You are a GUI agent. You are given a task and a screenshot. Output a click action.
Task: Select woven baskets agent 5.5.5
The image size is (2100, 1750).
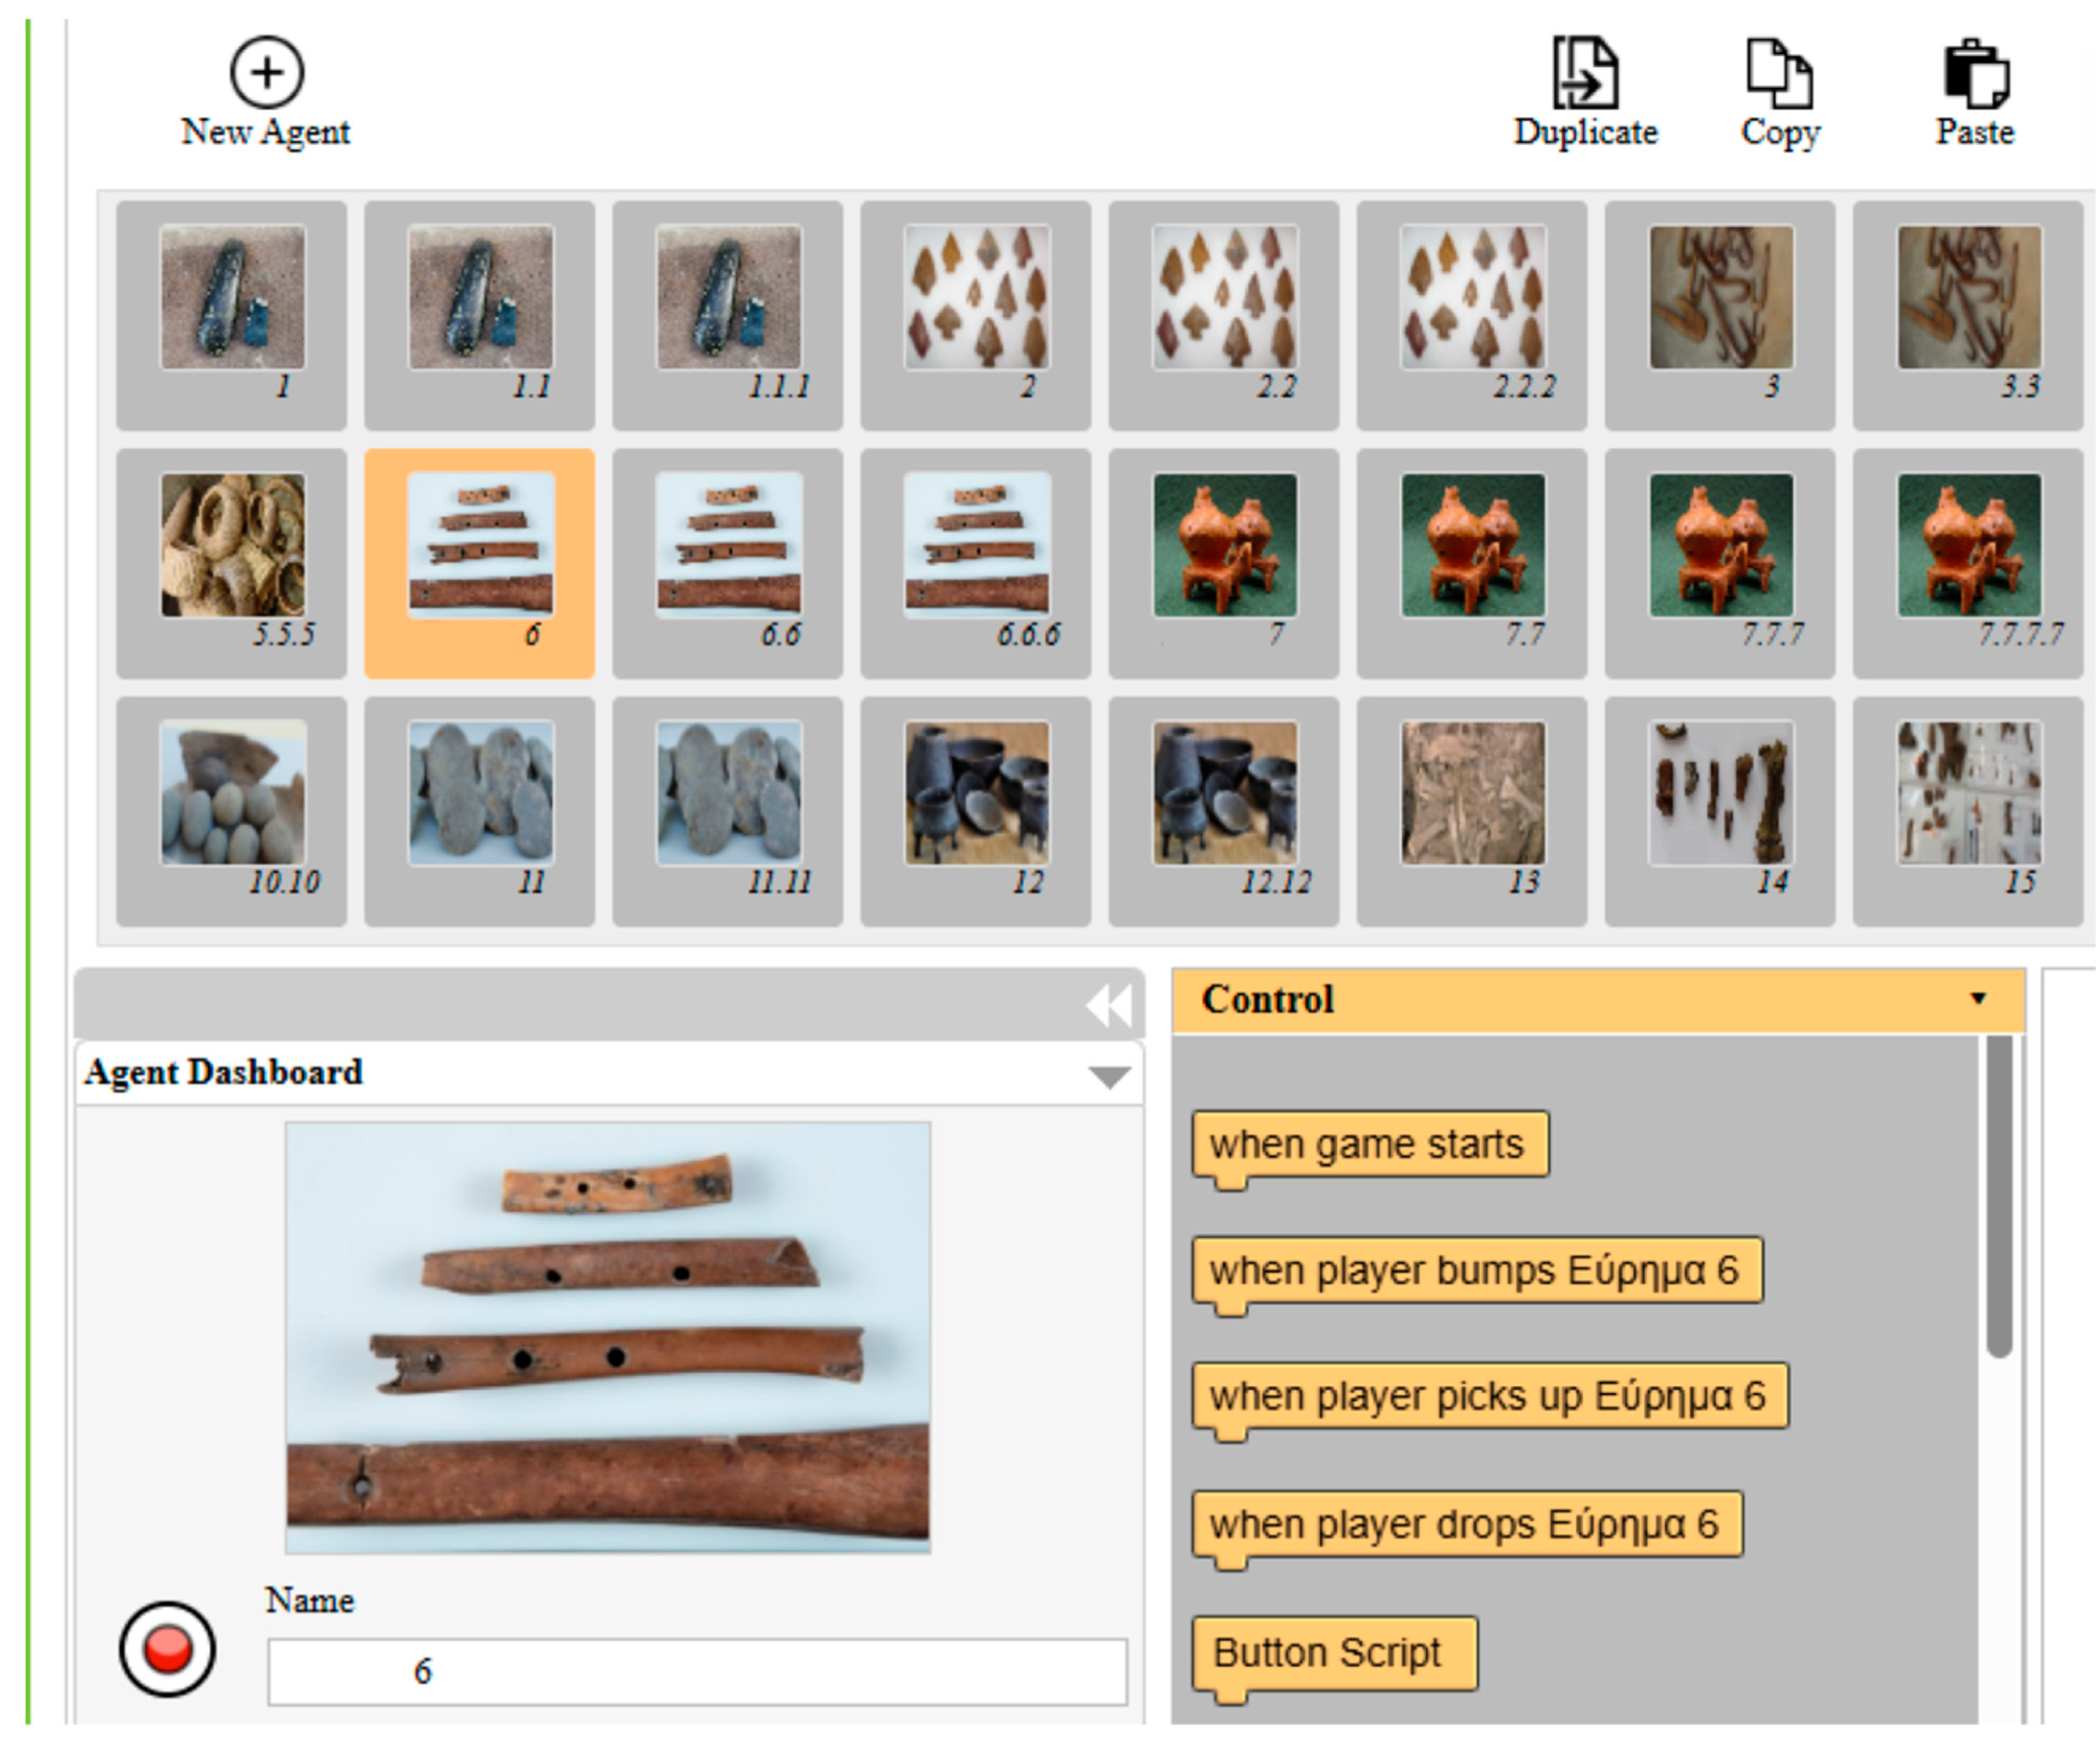(x=232, y=545)
